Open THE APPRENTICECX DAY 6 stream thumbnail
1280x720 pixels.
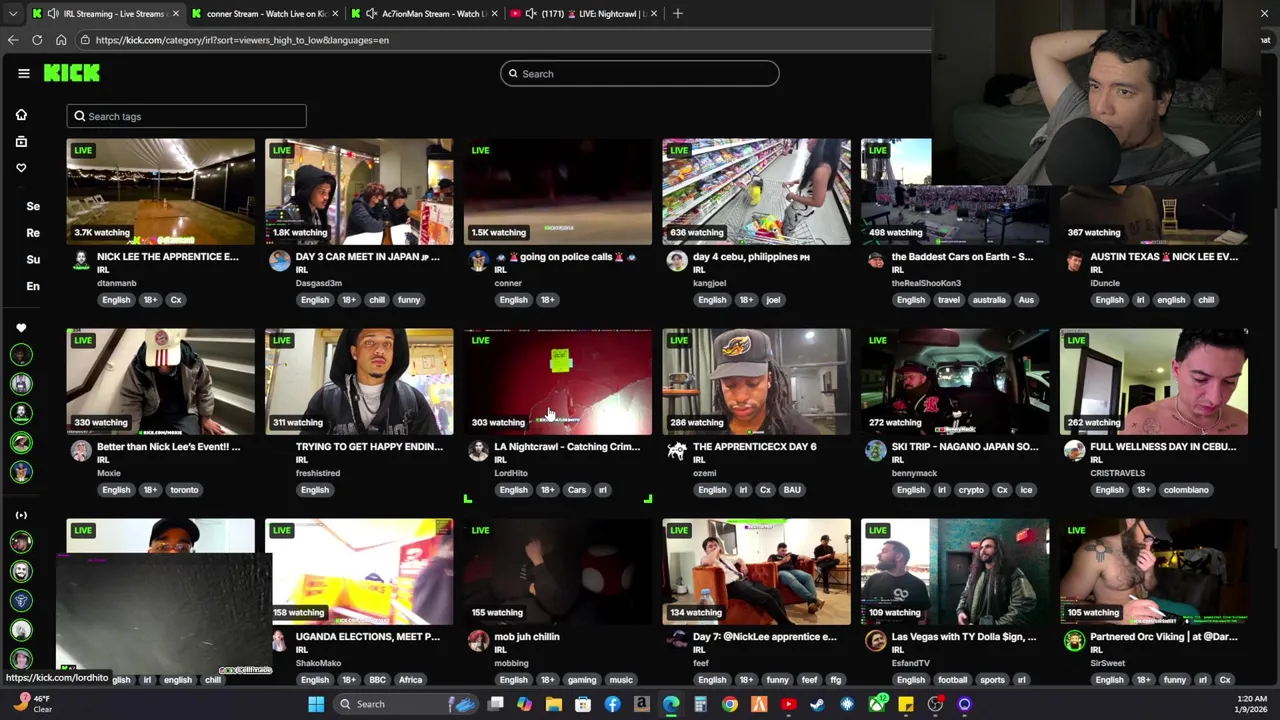pos(756,382)
